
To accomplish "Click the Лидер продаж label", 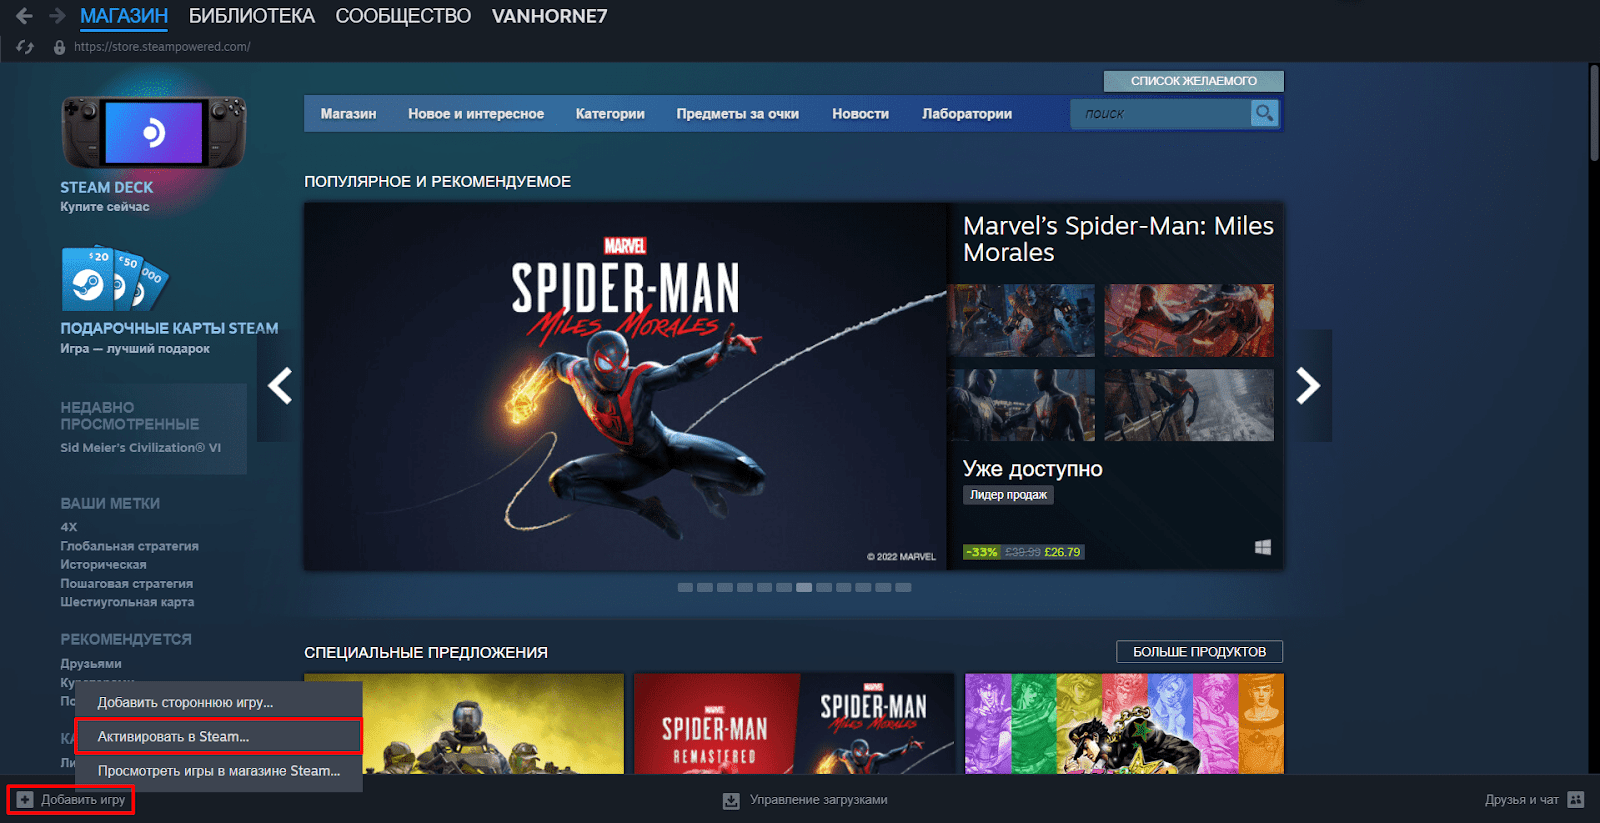I will tap(1008, 495).
